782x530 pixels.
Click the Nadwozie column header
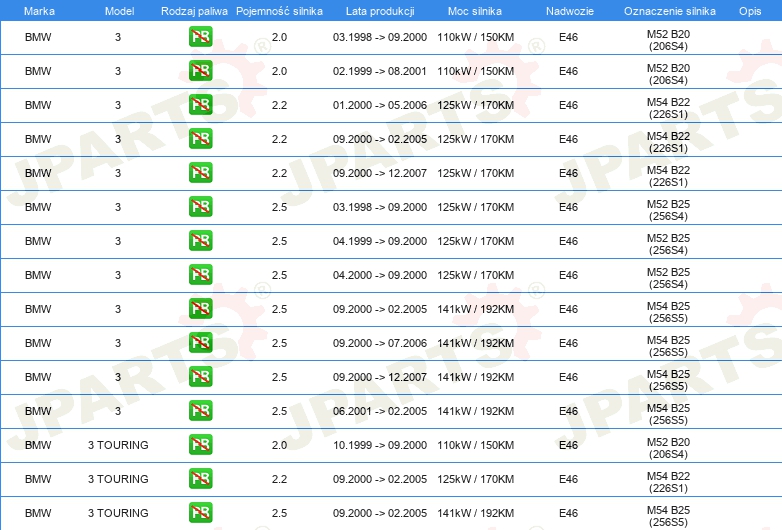click(x=570, y=11)
